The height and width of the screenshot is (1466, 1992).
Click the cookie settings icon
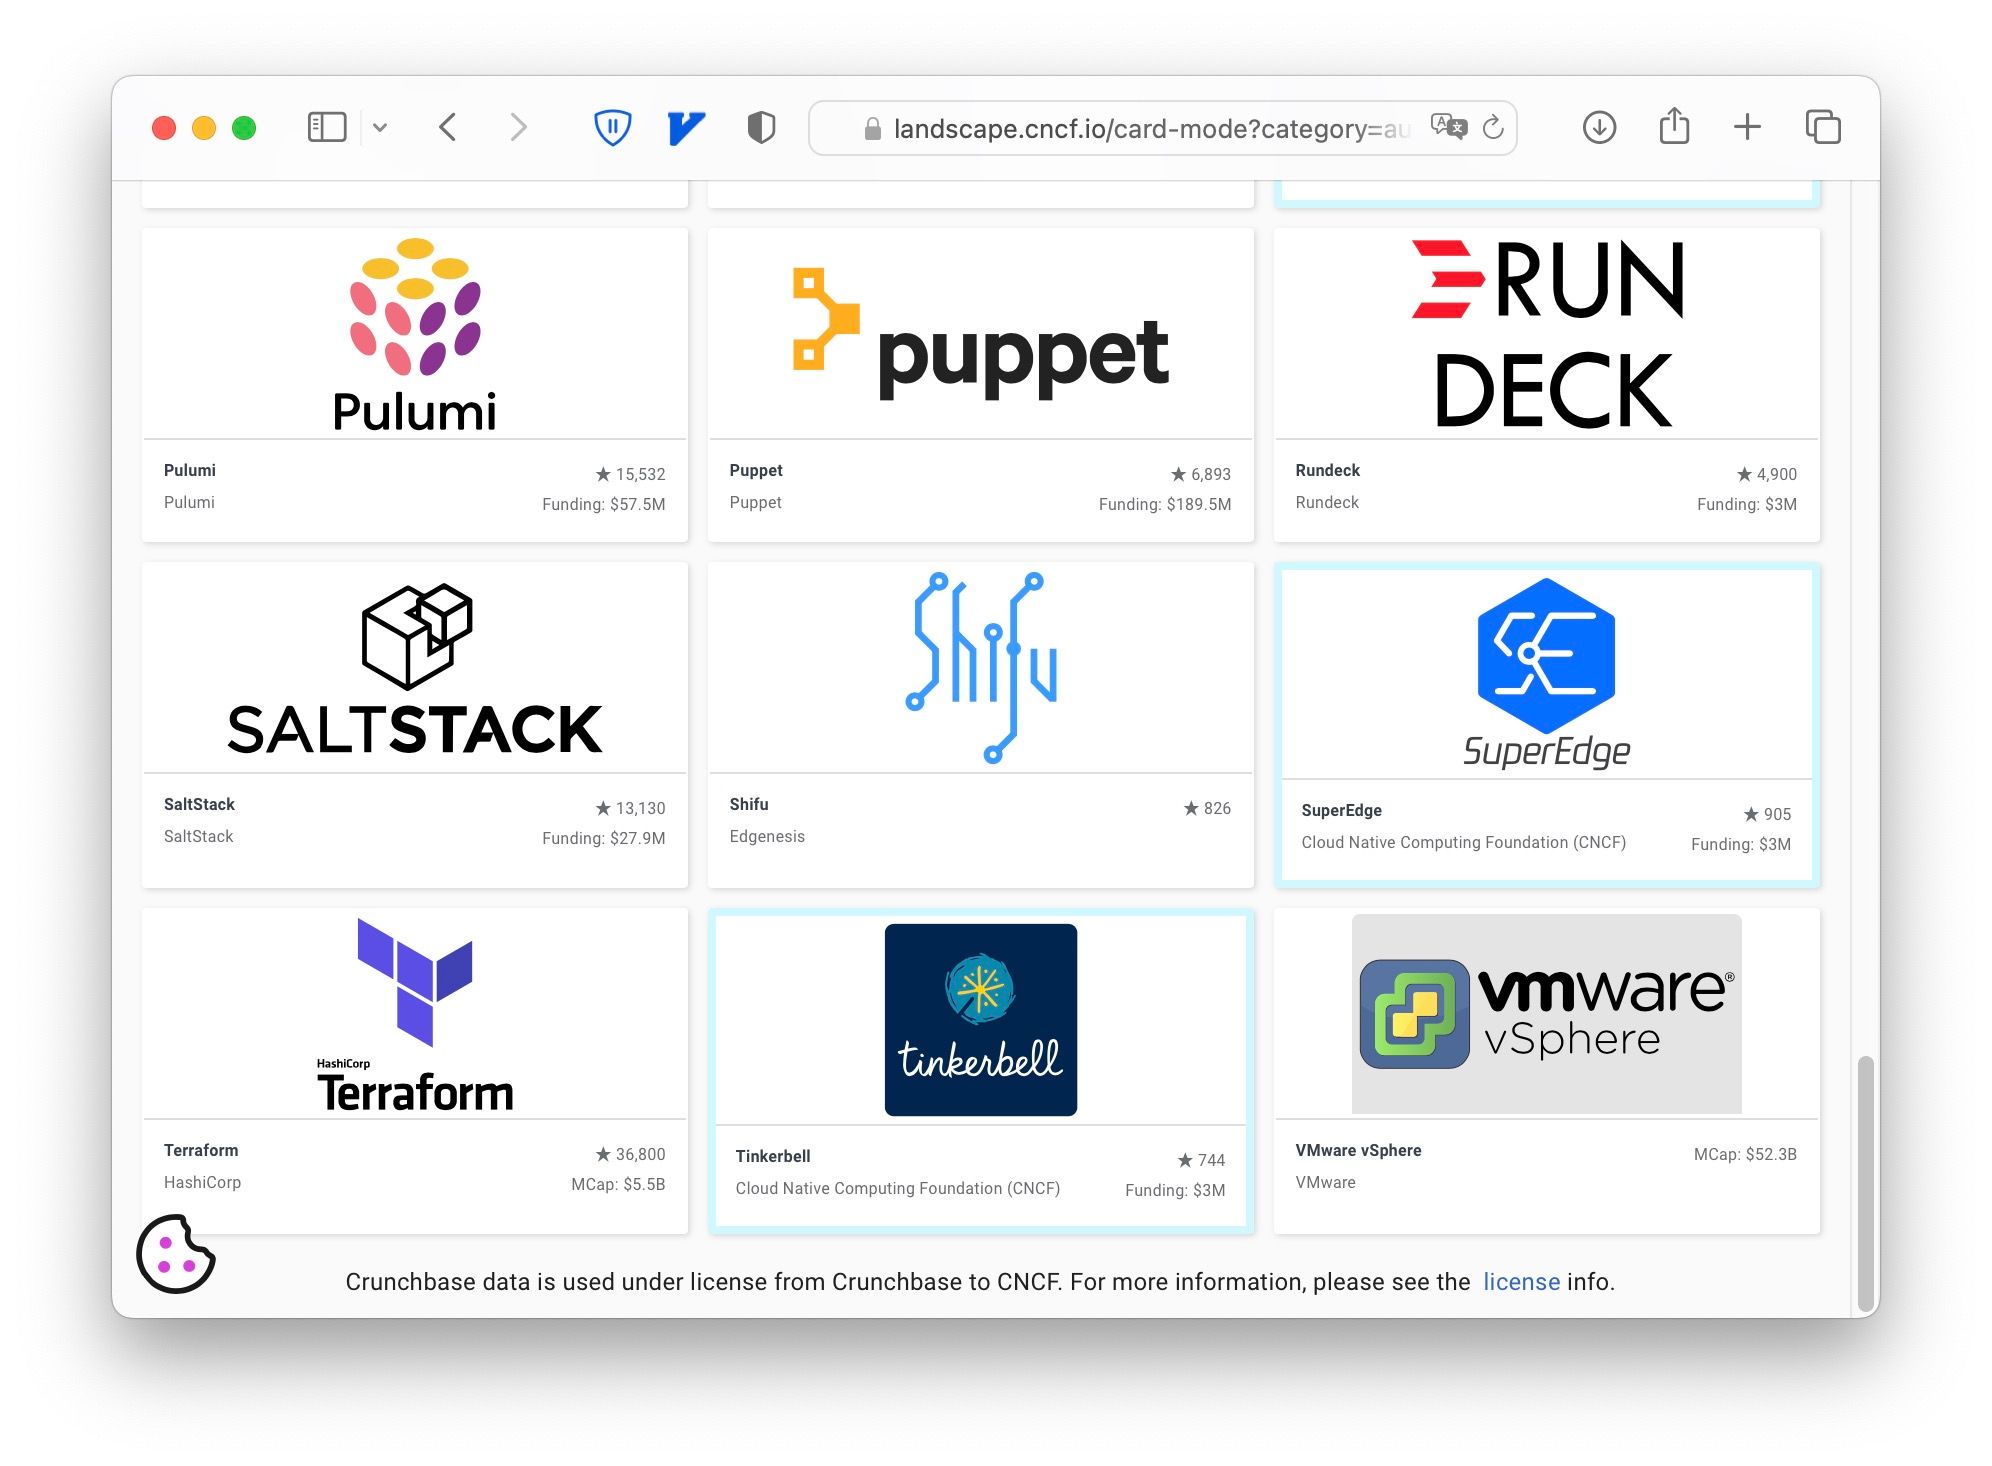176,1254
